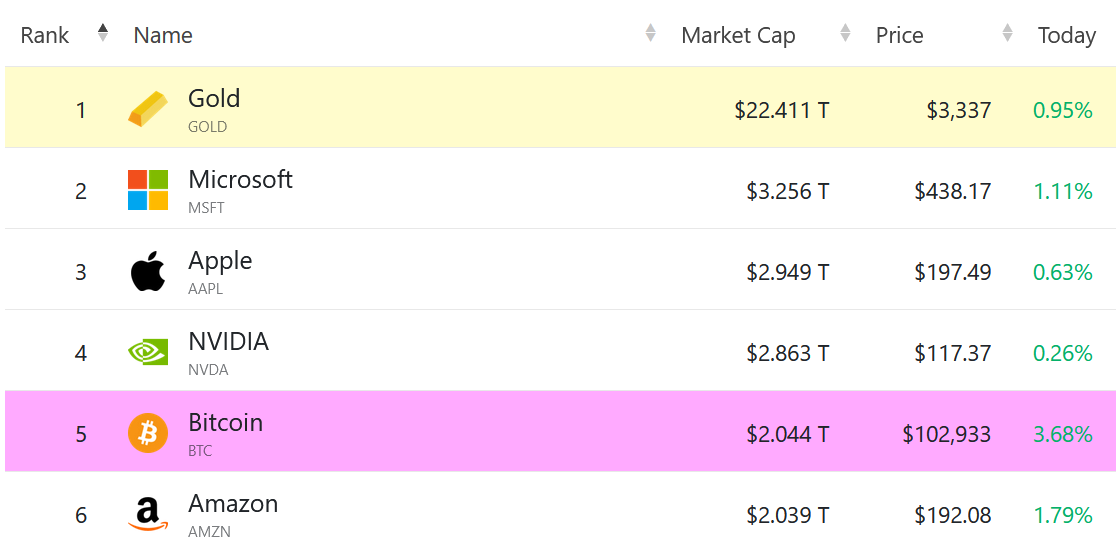Image resolution: width=1116 pixels, height=547 pixels.
Task: Click Gold's 0.95% daily change
Action: click(1063, 110)
